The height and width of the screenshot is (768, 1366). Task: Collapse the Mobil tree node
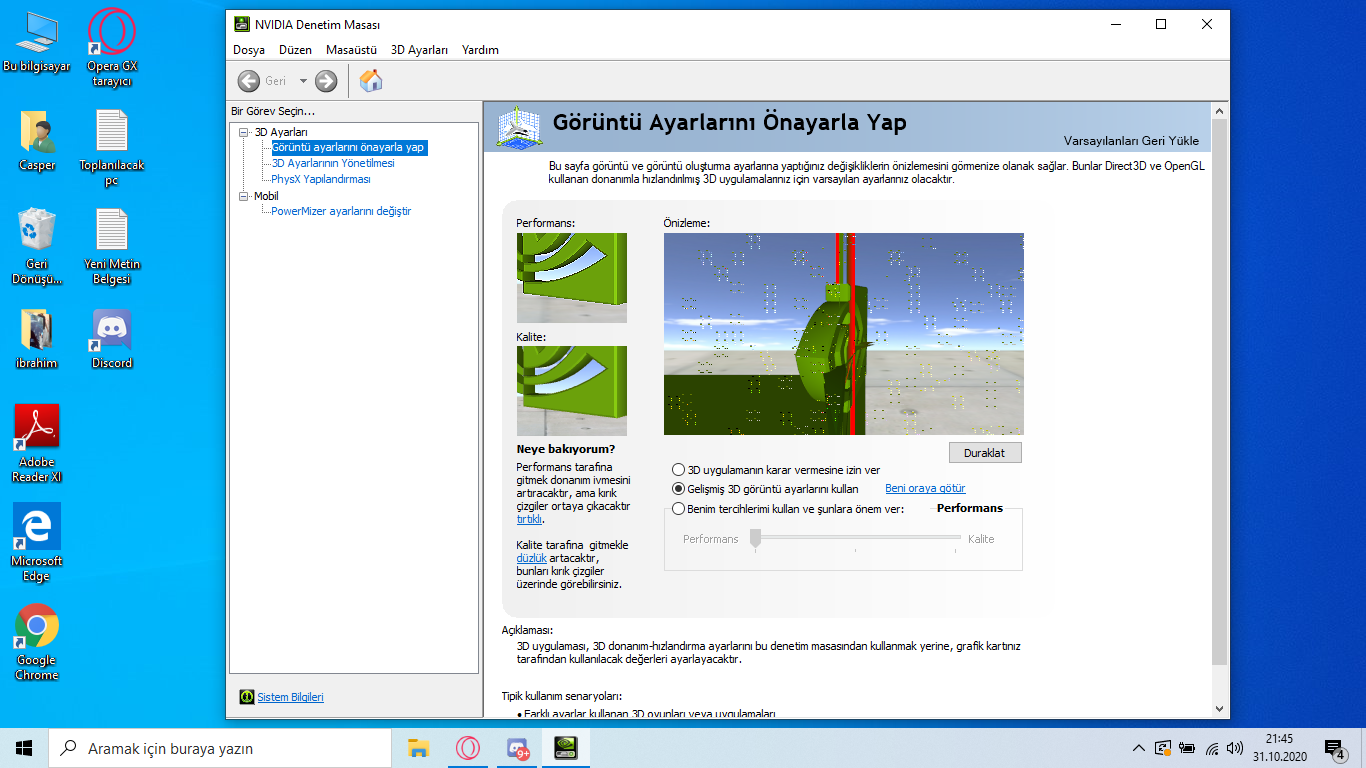[243, 197]
